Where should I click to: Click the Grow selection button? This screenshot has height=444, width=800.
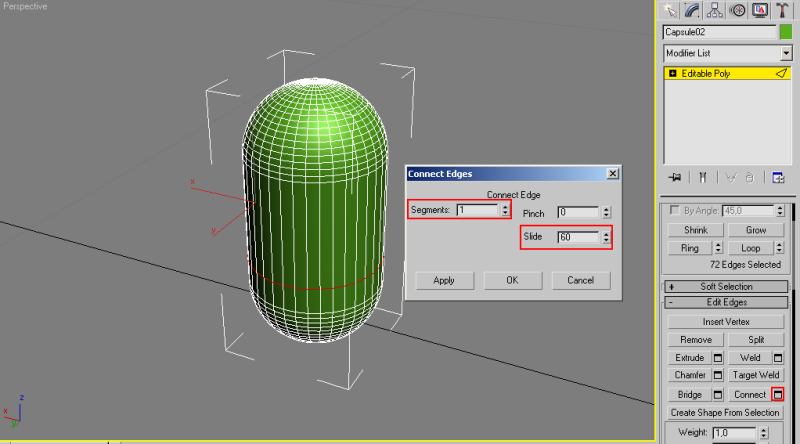click(x=756, y=230)
